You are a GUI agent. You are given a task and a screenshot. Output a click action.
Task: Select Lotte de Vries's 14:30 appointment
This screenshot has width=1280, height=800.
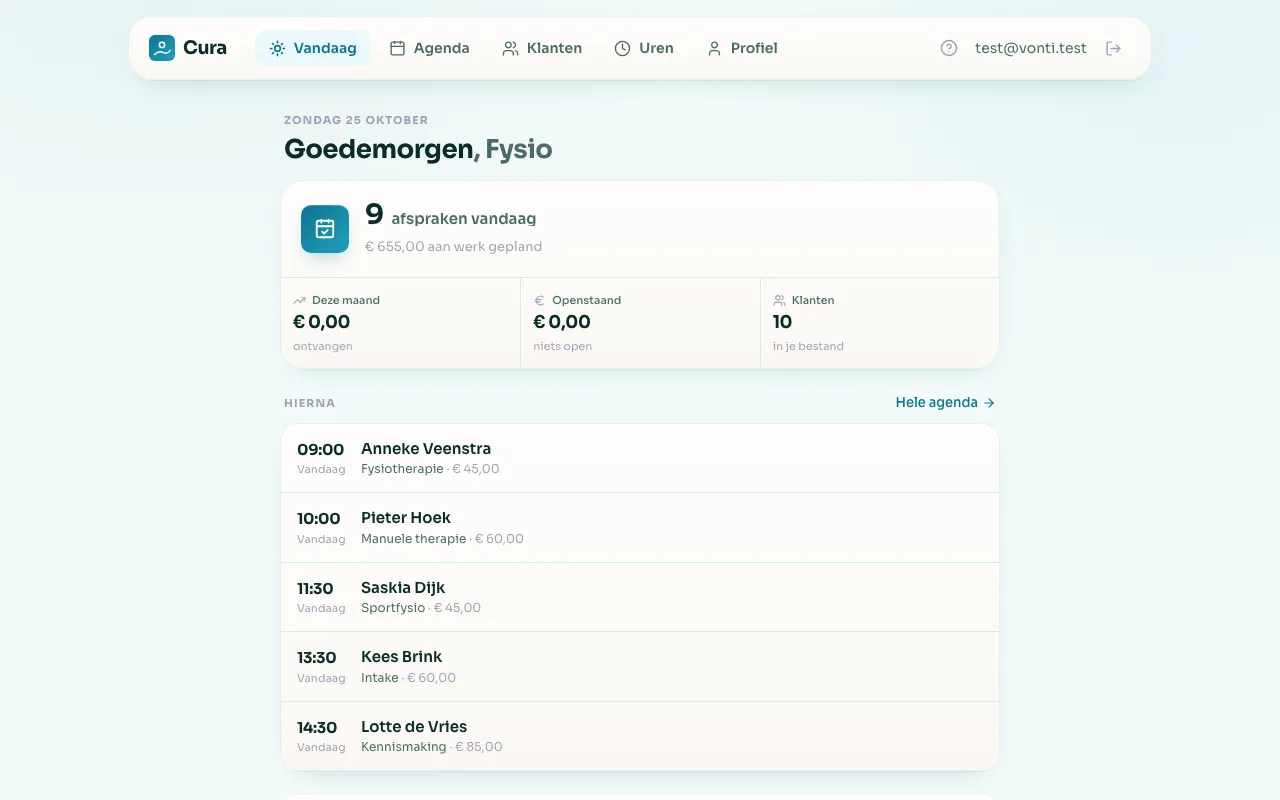pos(640,736)
